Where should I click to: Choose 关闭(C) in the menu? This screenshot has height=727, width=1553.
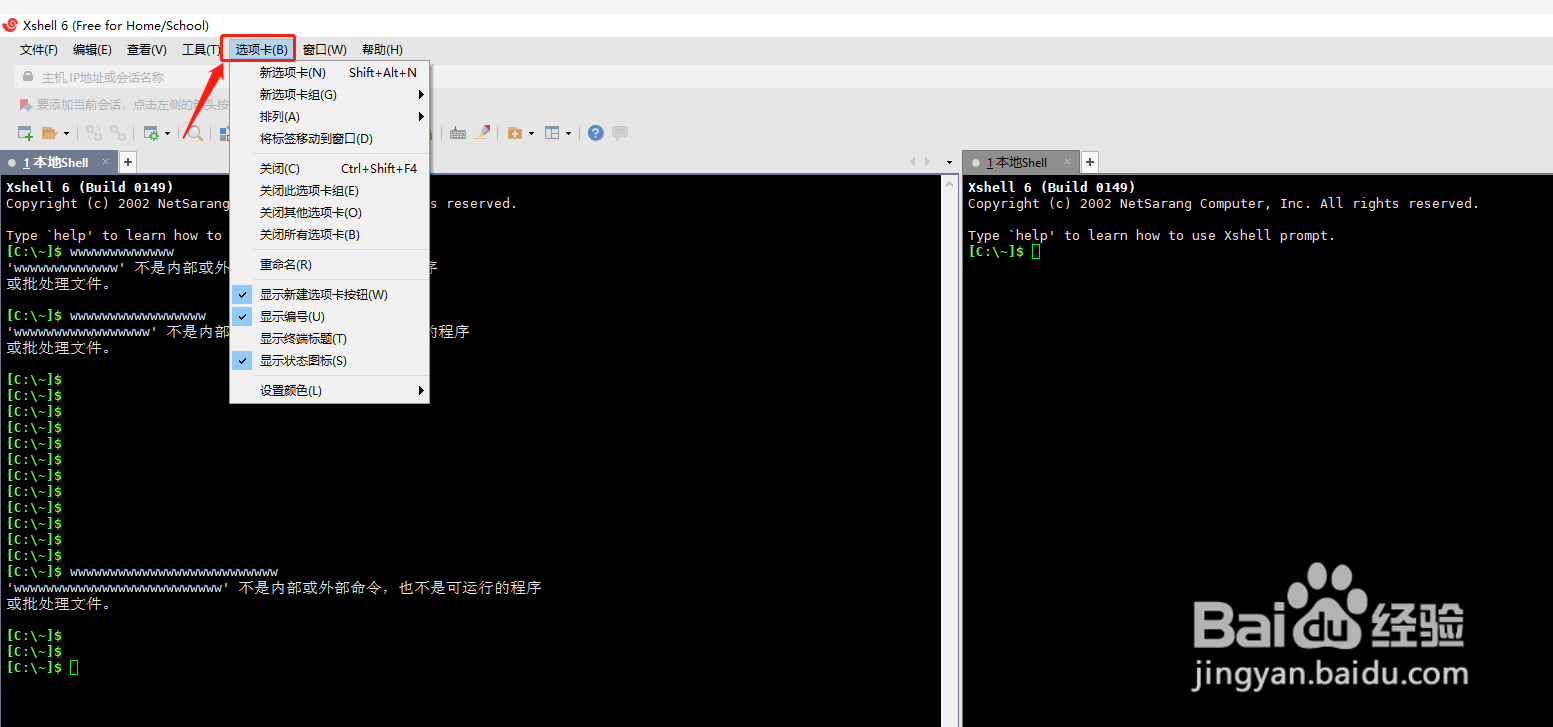329,168
